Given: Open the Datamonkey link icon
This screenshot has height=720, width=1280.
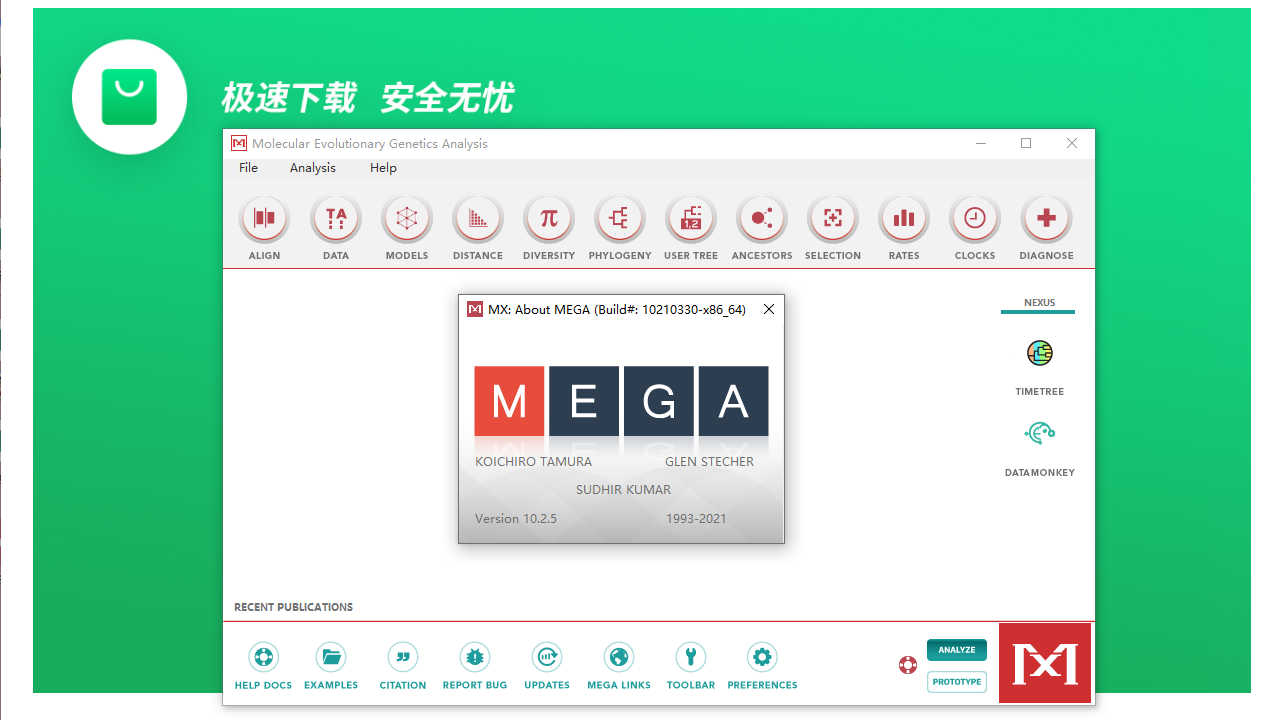Looking at the screenshot, I should [1039, 432].
